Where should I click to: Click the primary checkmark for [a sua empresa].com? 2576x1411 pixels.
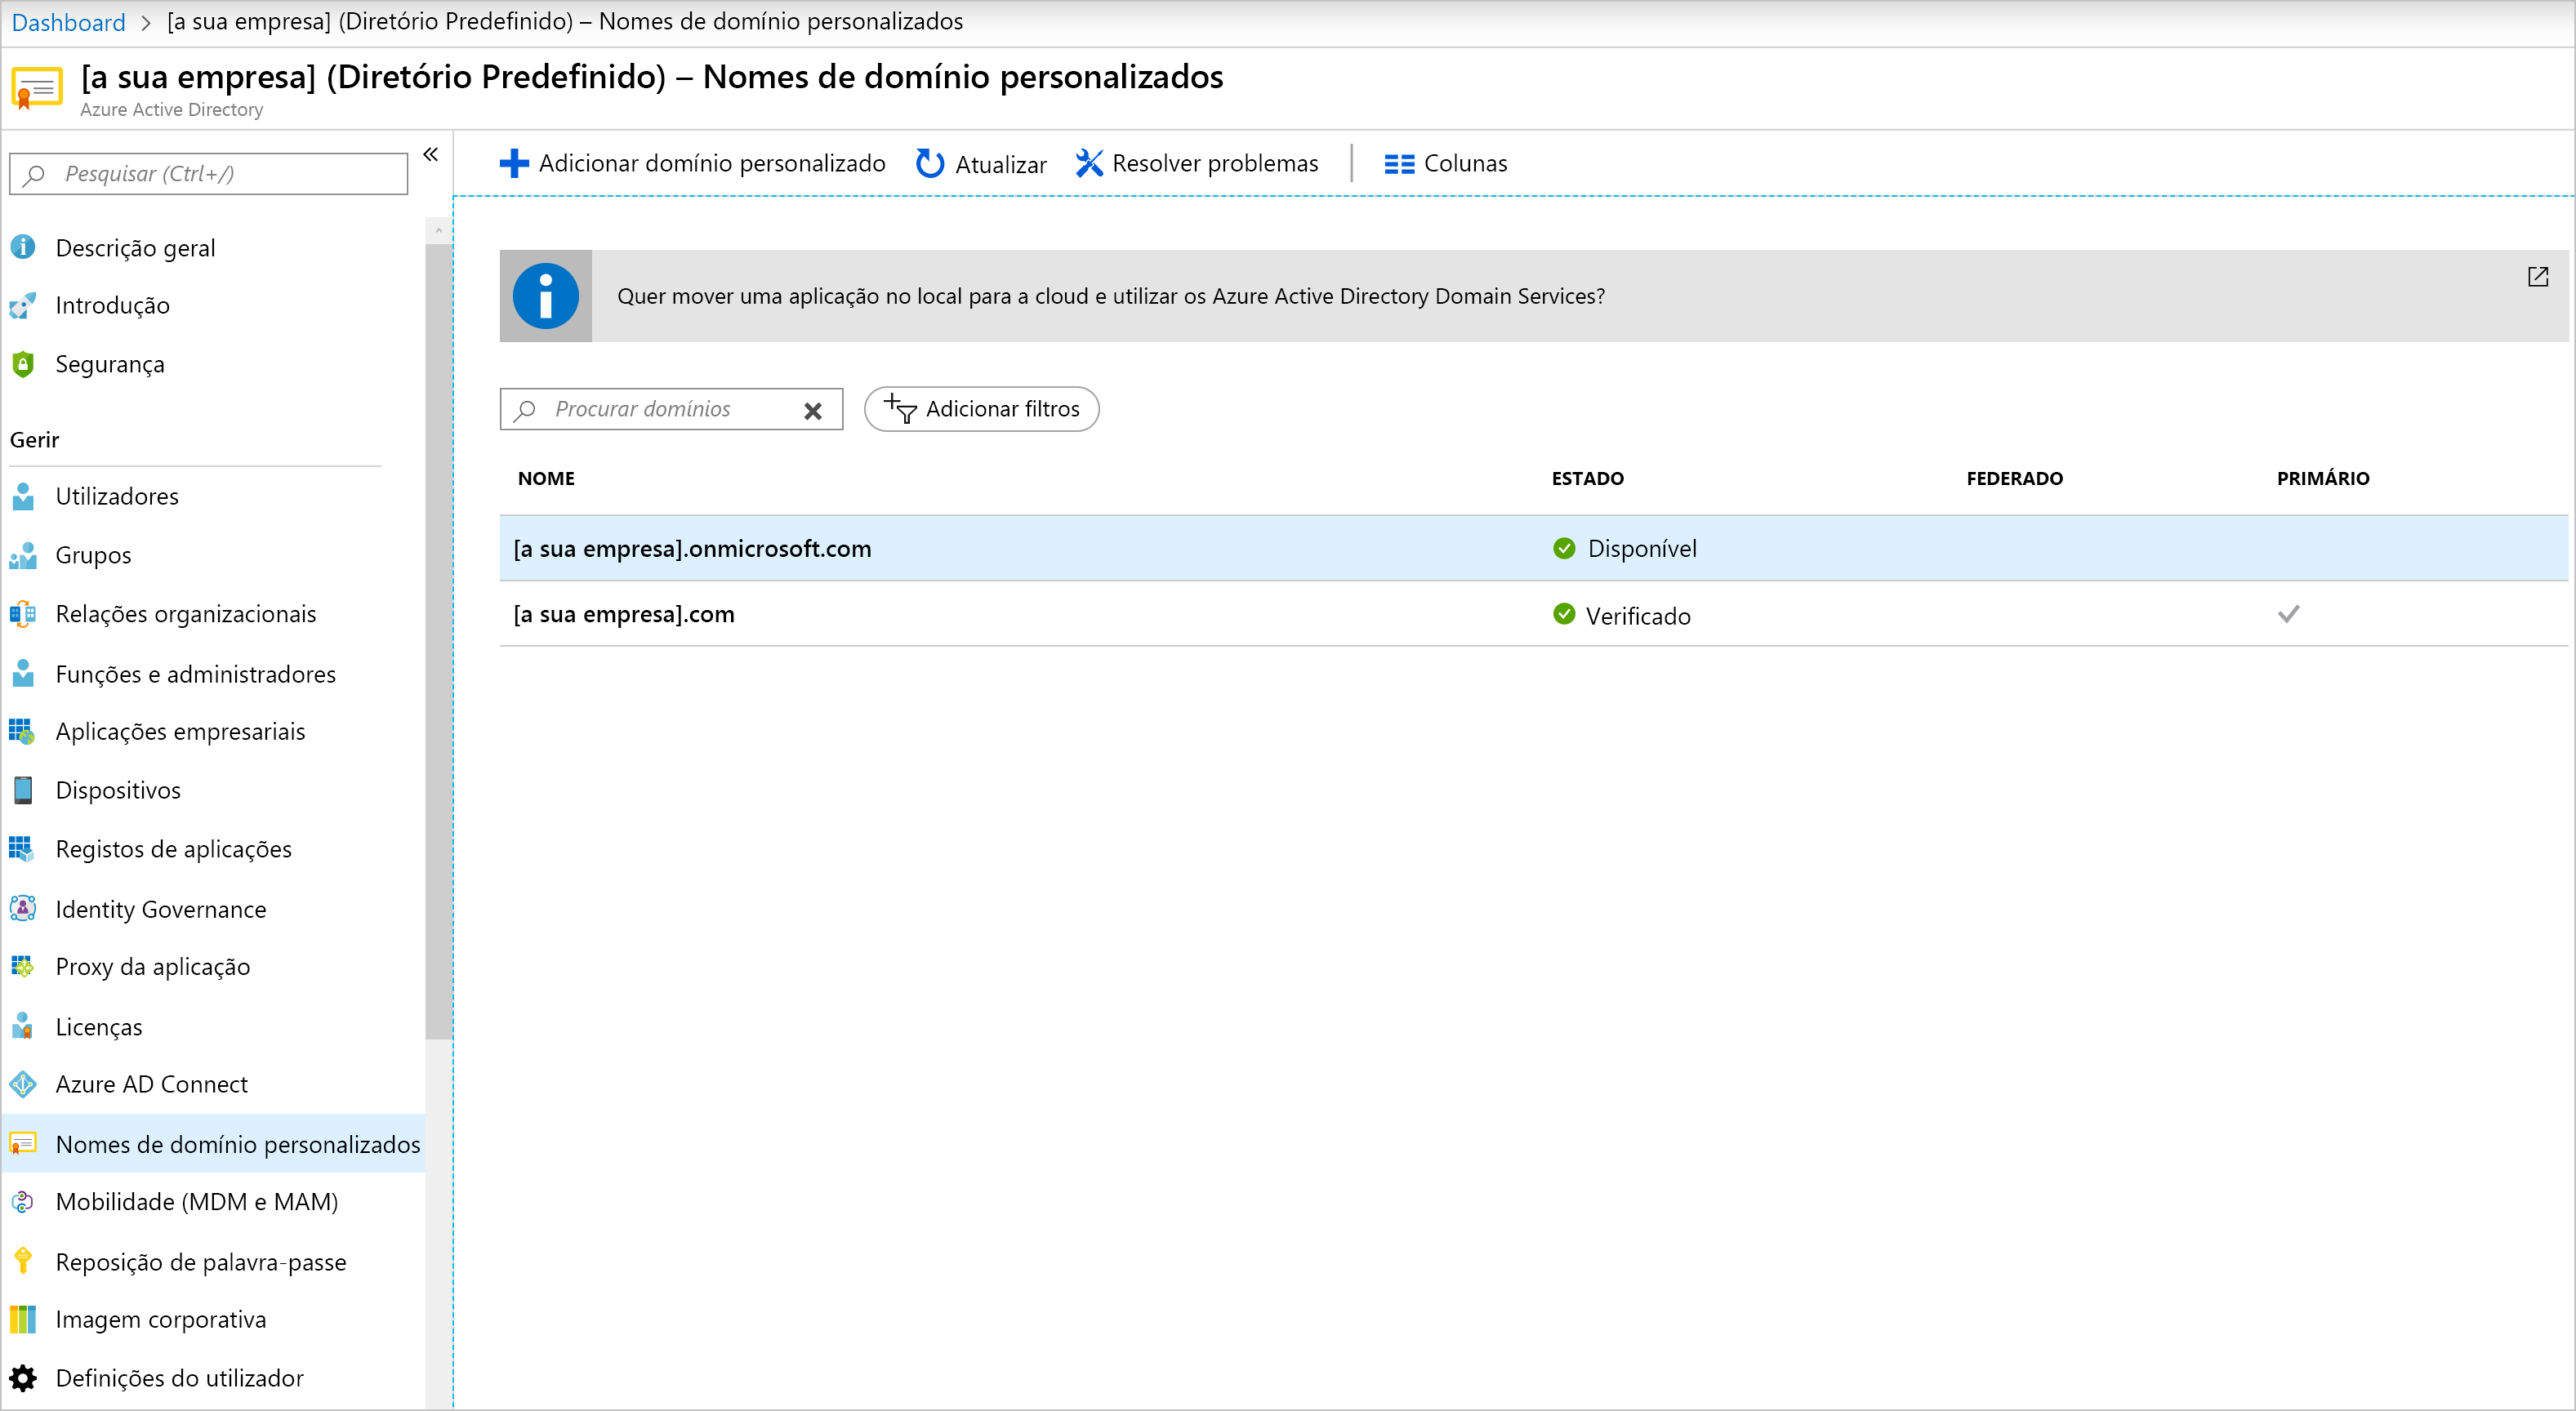pyautogui.click(x=2288, y=614)
